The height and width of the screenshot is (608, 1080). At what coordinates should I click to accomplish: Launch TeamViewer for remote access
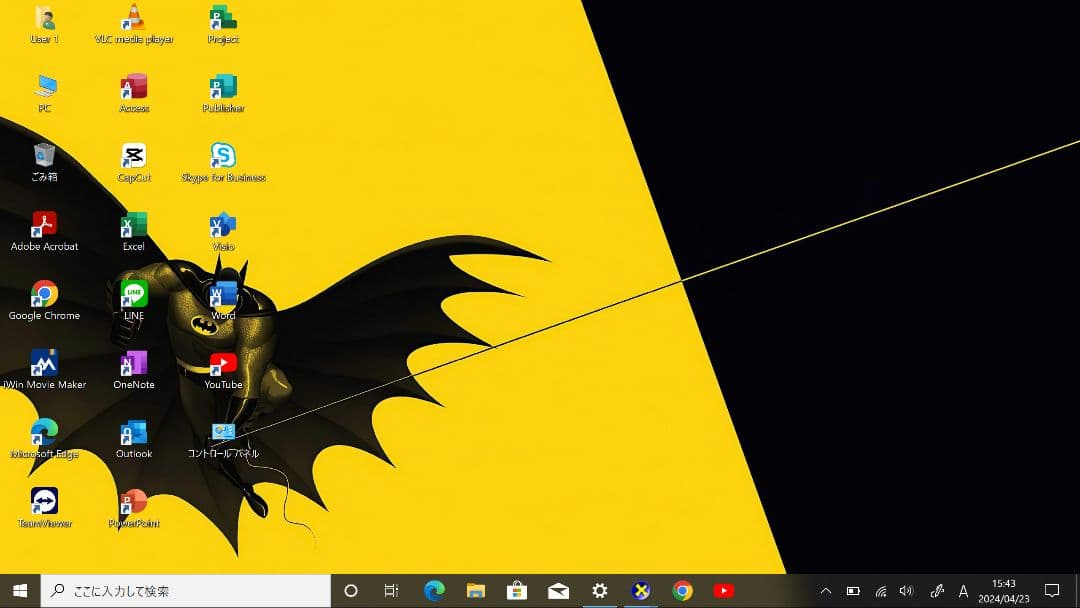pos(44,500)
